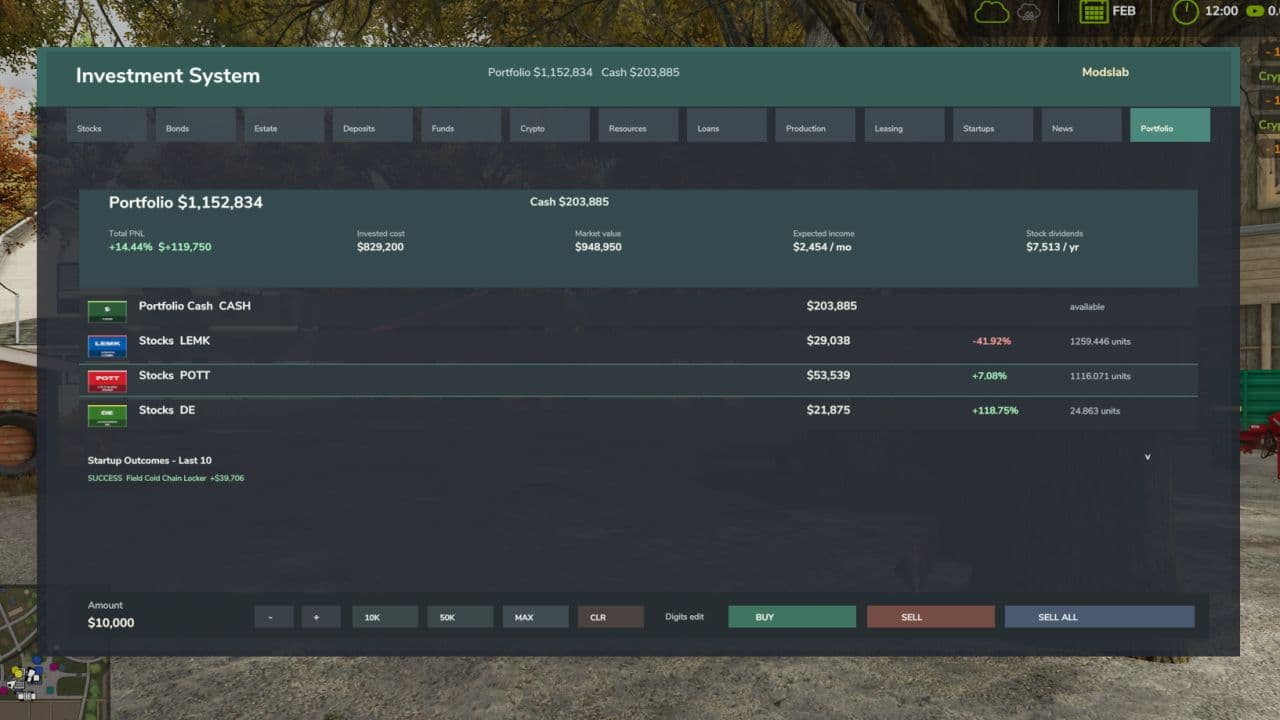Screen dimensions: 1280x720
Task: Click the green BUY button
Action: point(792,617)
